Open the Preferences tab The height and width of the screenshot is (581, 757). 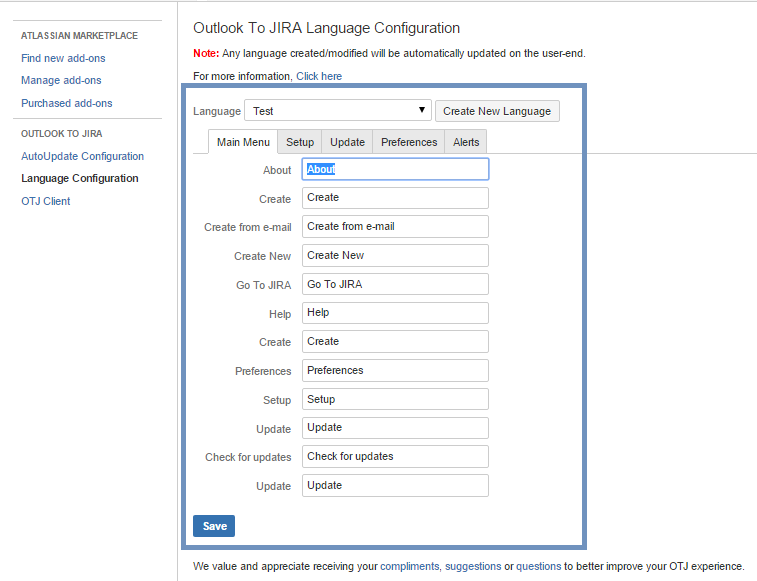tap(408, 142)
